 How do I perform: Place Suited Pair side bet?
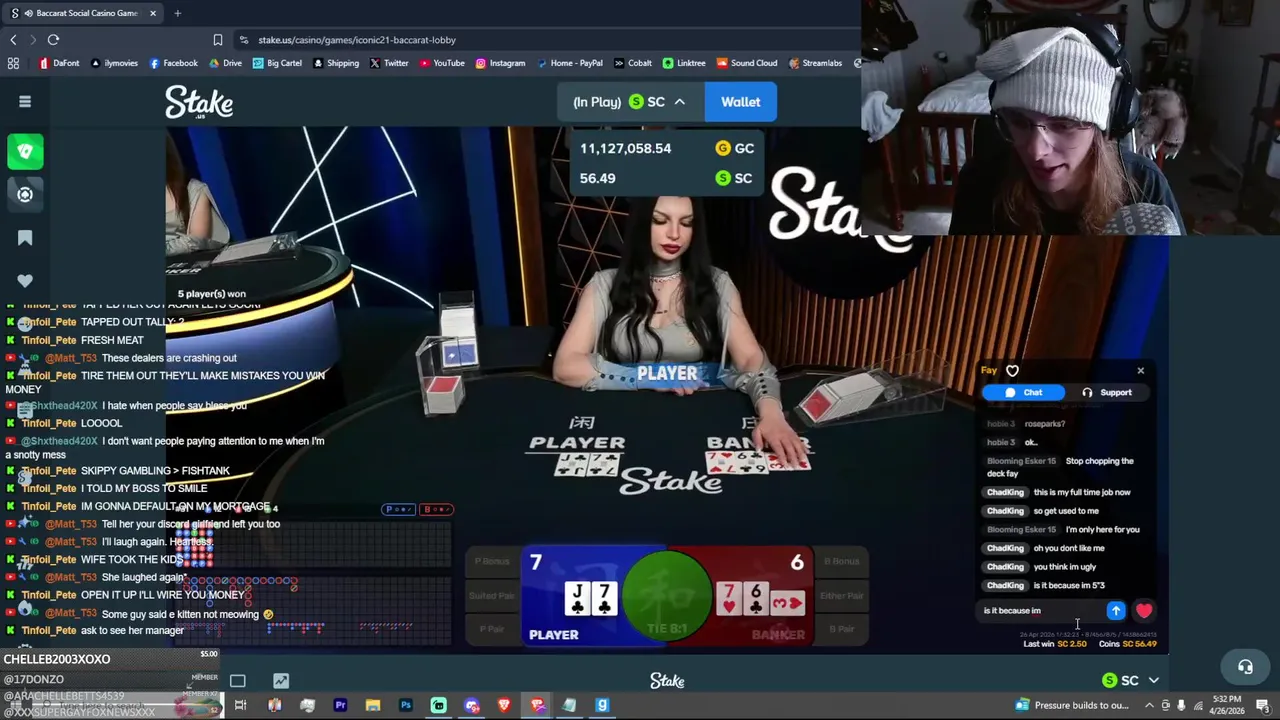click(x=491, y=596)
